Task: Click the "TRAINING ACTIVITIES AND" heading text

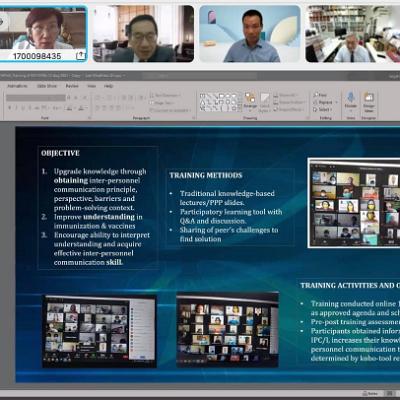Action: click(x=347, y=286)
